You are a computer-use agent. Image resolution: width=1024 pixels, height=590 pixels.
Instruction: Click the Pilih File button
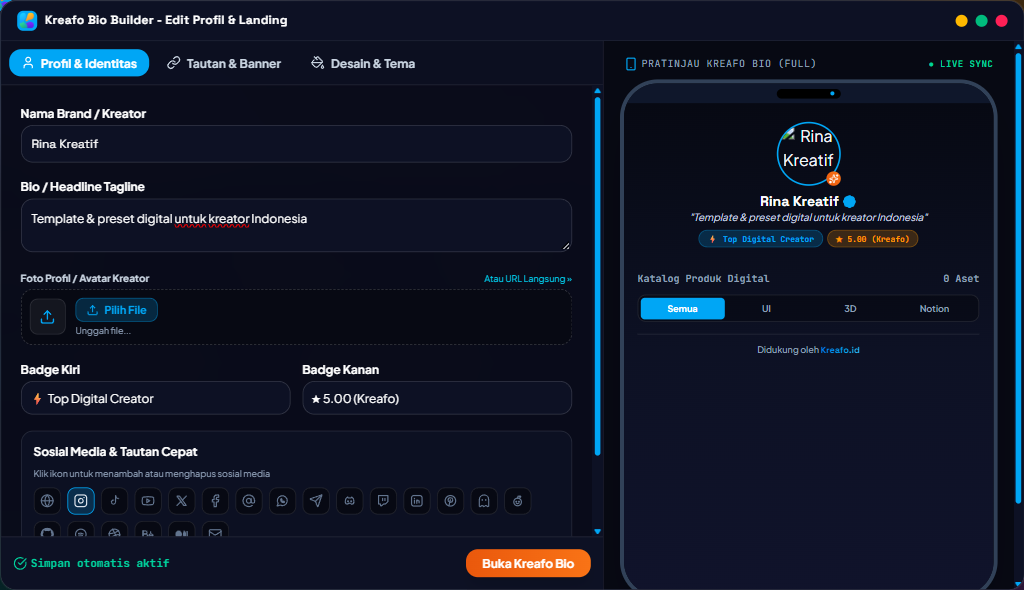[x=116, y=310]
